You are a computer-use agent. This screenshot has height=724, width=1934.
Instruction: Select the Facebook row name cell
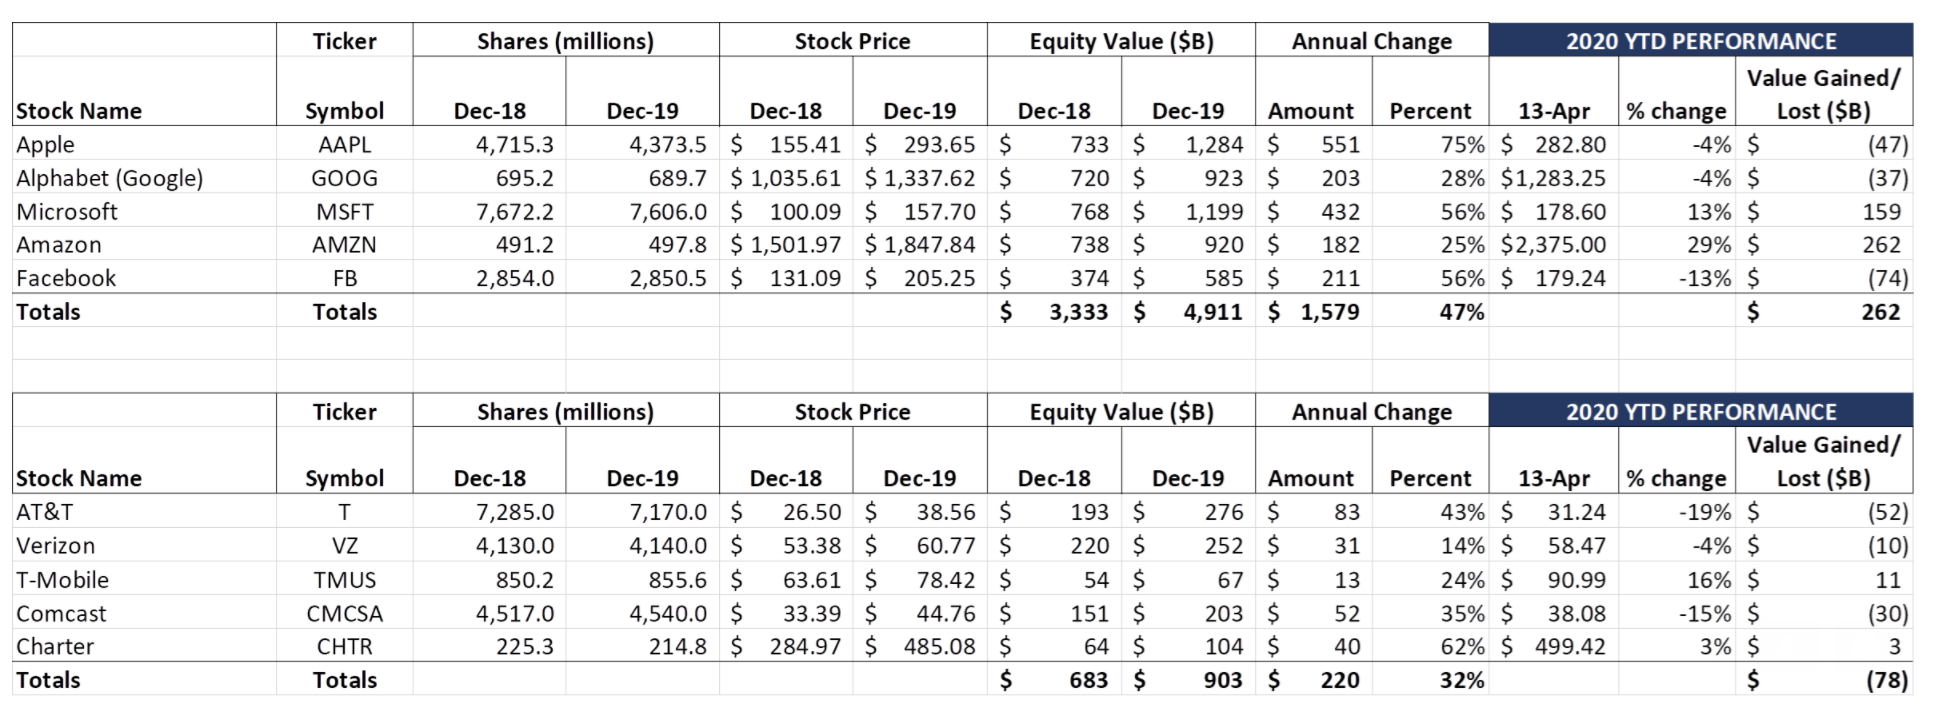(x=66, y=278)
